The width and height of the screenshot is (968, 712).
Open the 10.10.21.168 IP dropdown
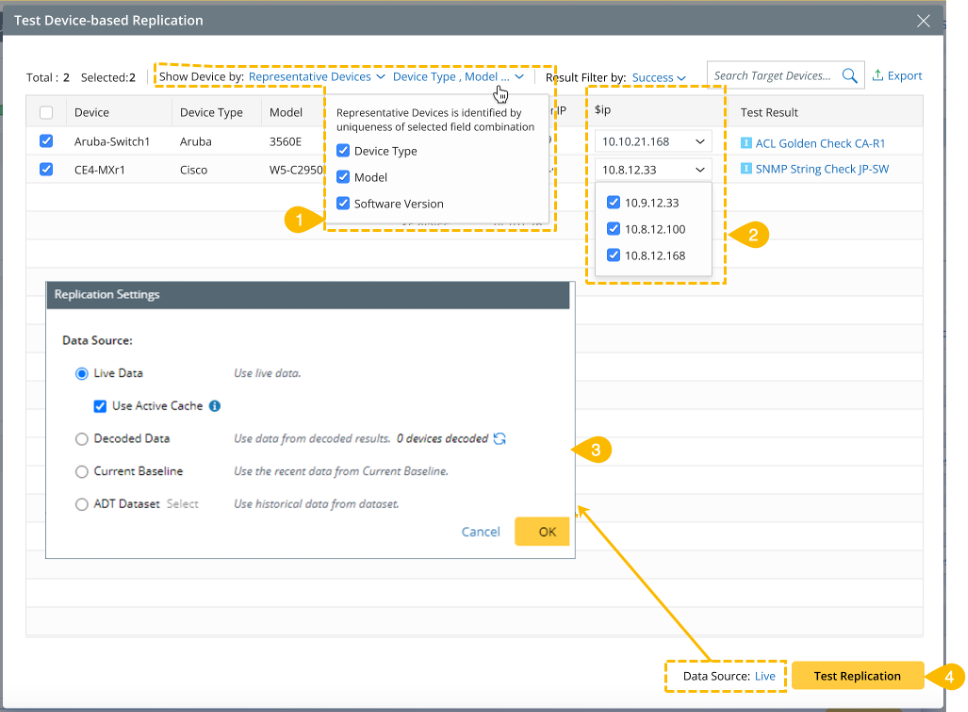(654, 142)
